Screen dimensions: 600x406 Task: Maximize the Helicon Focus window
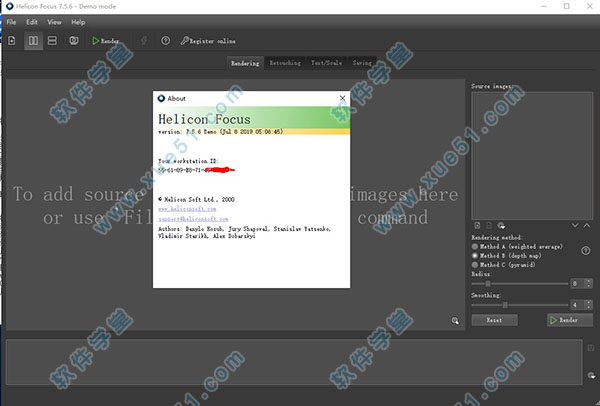click(x=566, y=6)
